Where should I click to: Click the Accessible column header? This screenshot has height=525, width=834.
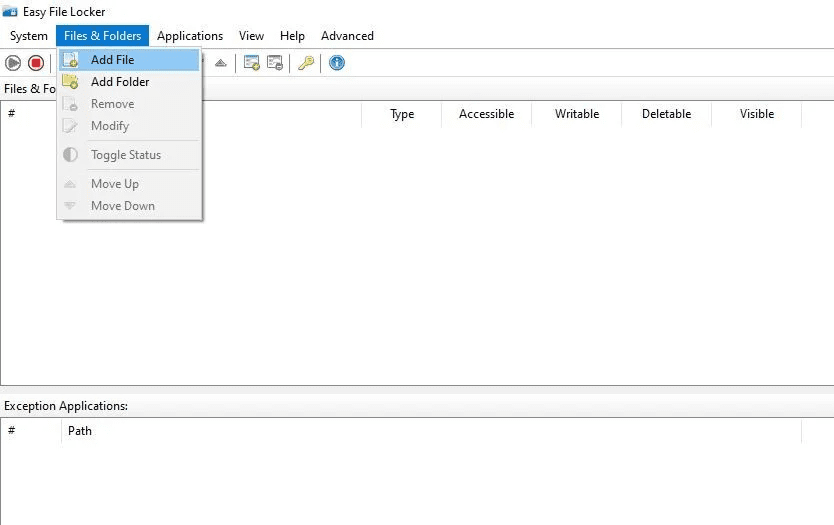(x=486, y=114)
